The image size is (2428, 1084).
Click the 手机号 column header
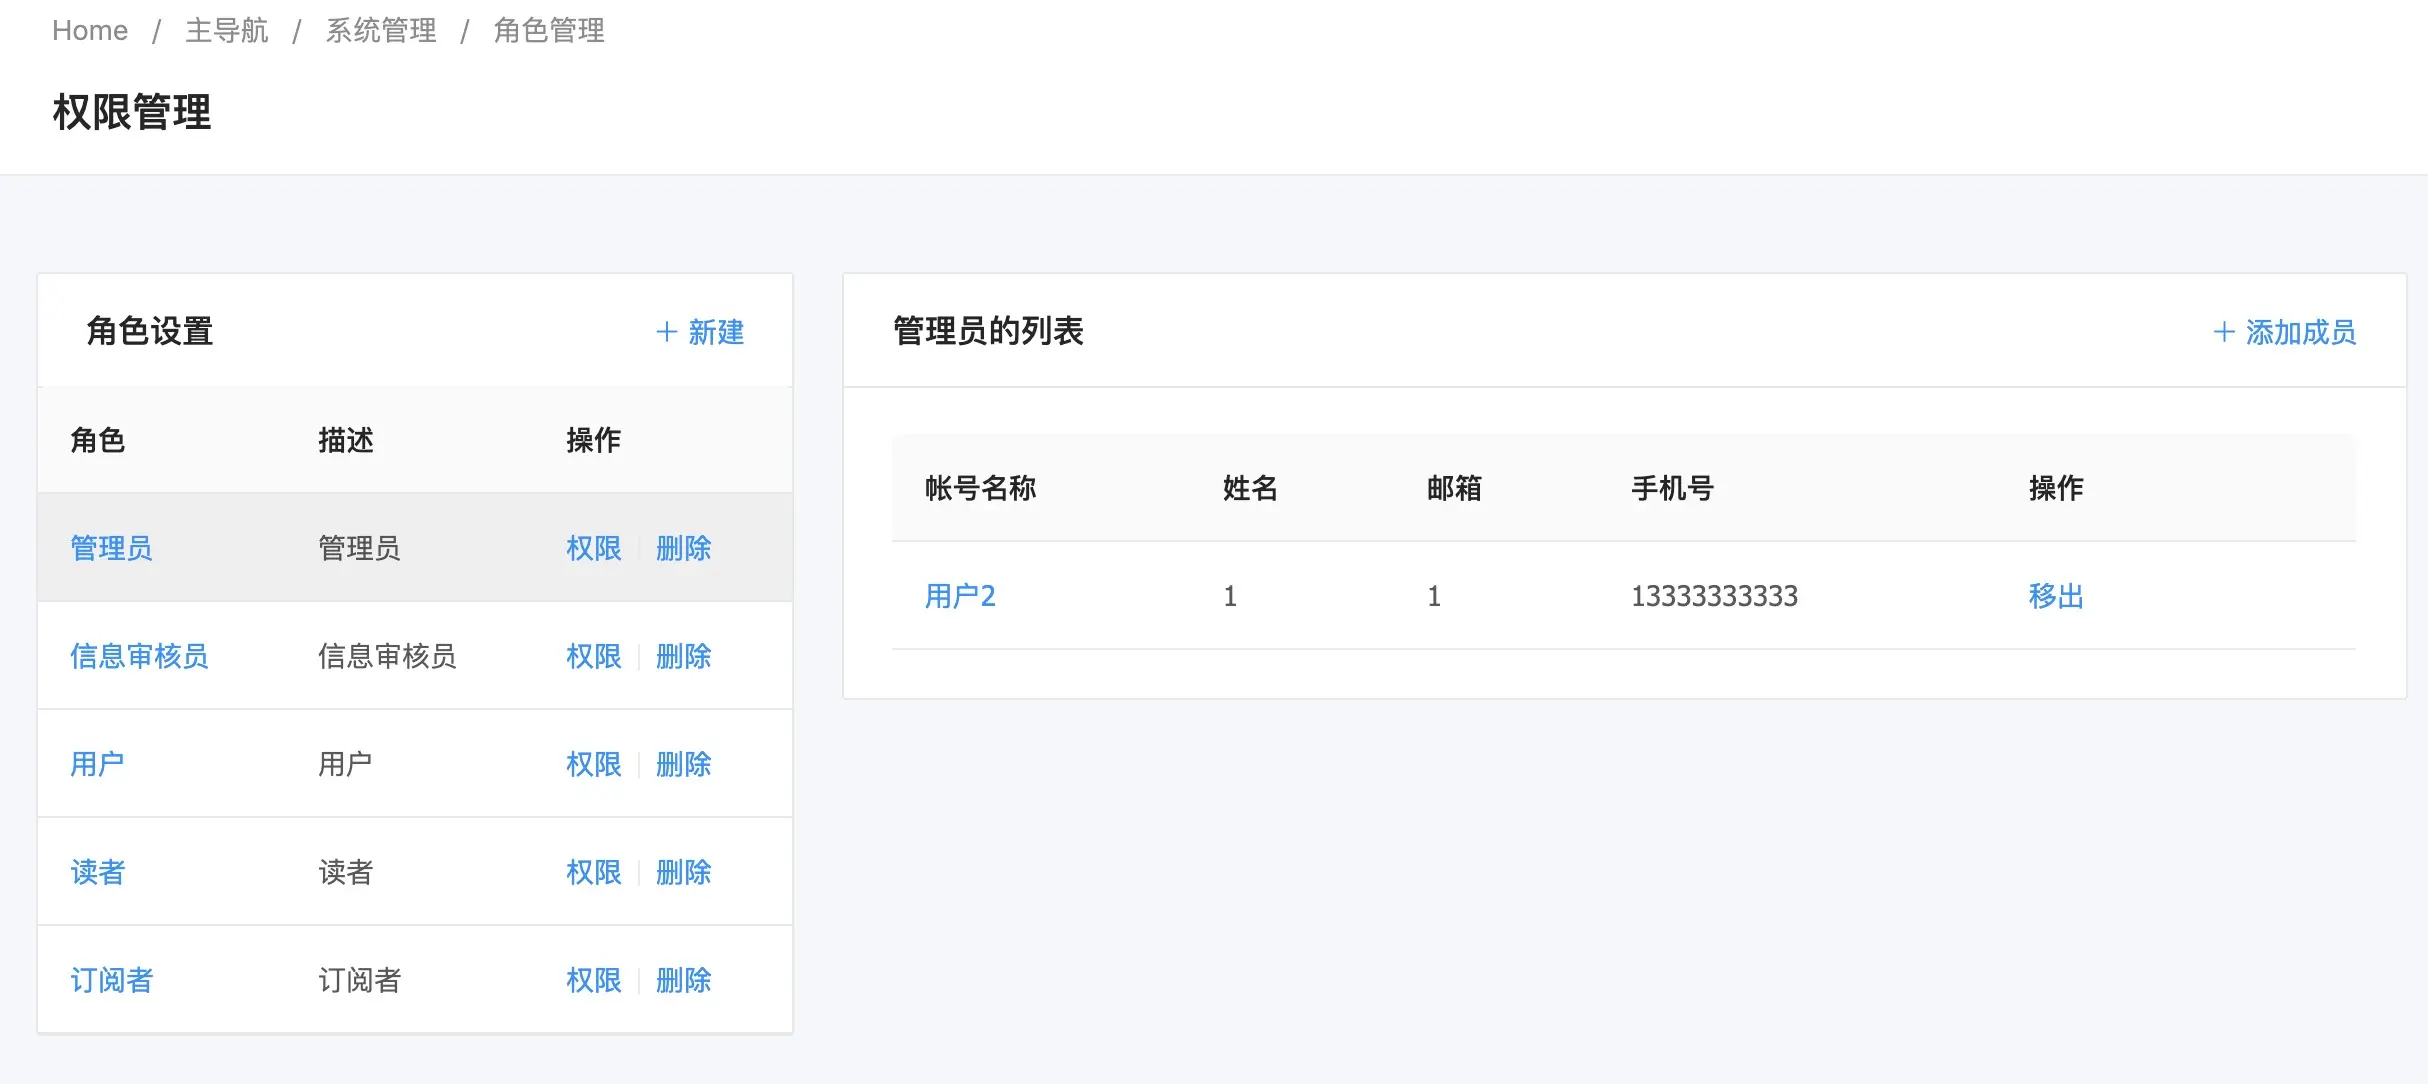(x=1672, y=488)
